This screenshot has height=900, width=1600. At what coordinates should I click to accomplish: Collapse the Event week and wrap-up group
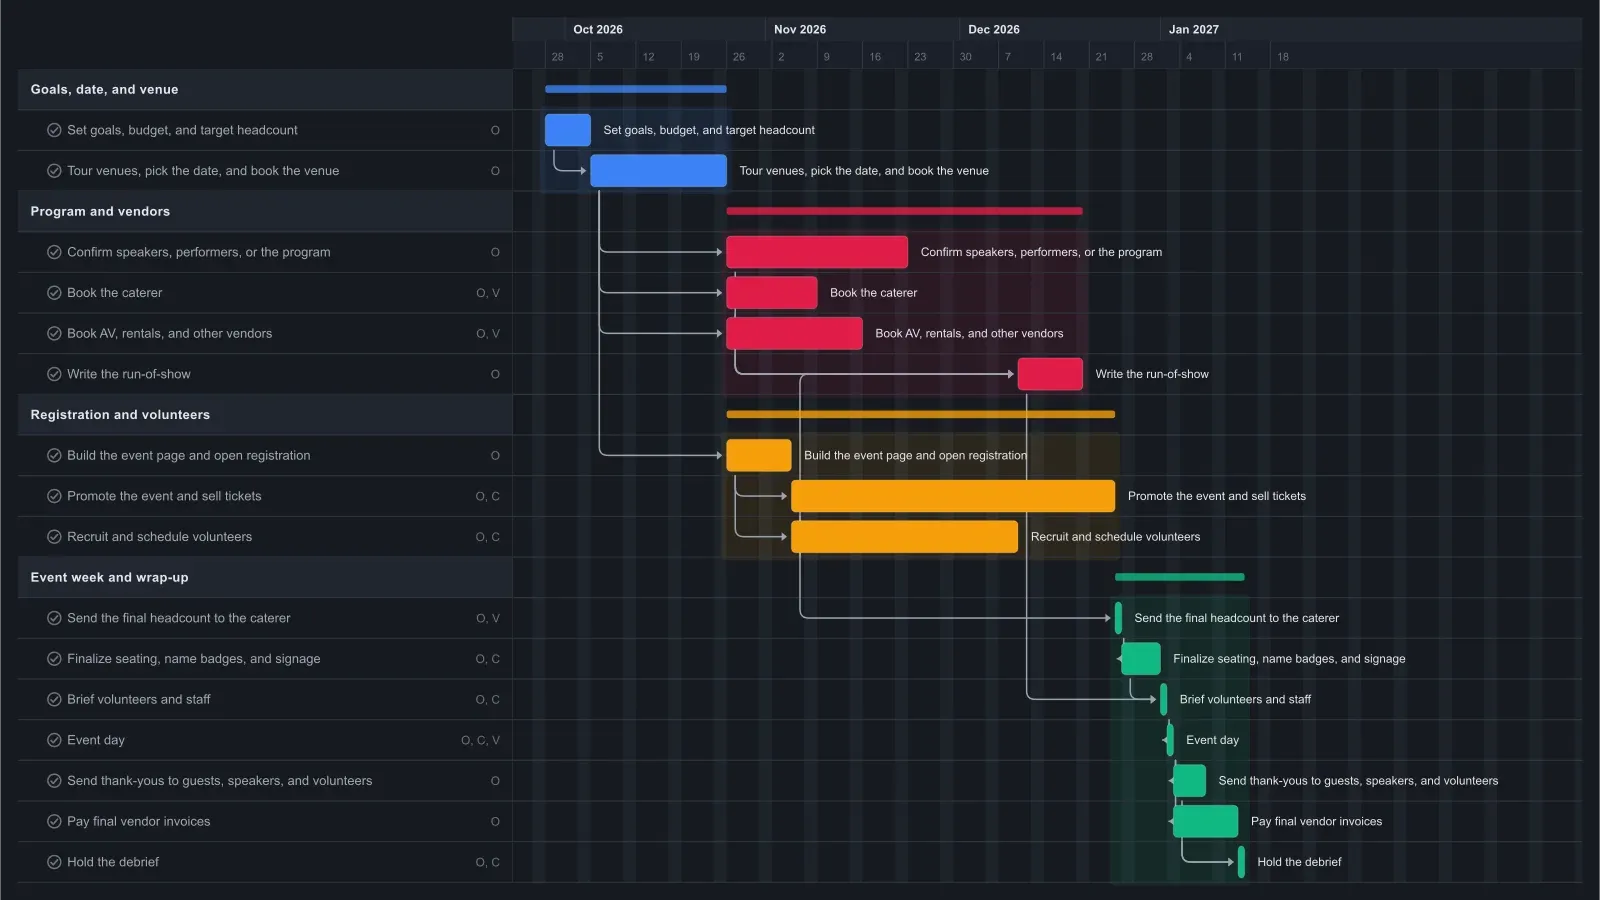click(265, 578)
